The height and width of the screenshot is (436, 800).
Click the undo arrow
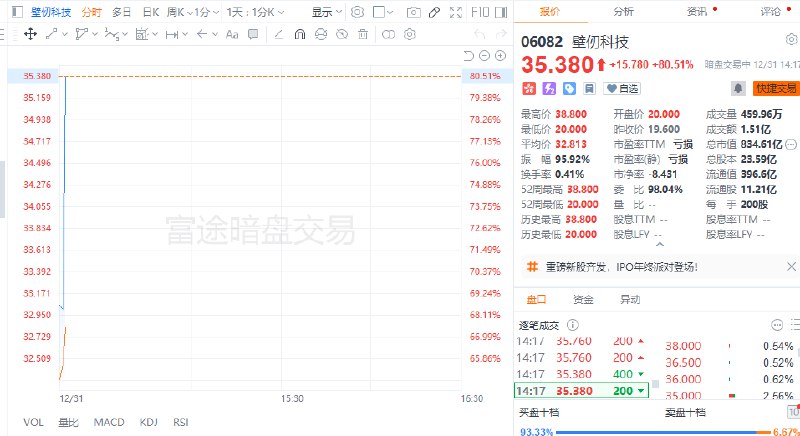pyautogui.click(x=480, y=34)
